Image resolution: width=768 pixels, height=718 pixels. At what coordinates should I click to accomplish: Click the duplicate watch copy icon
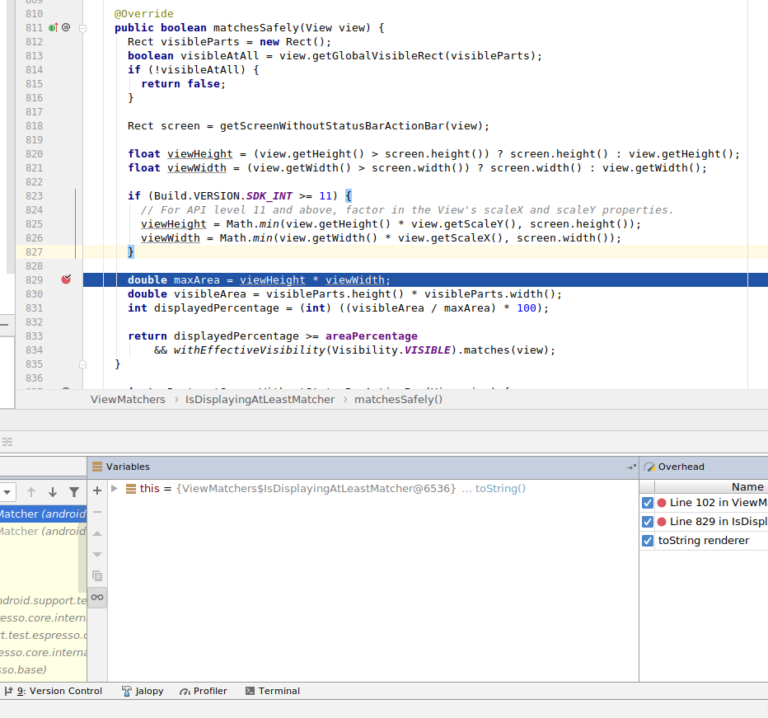coord(97,575)
